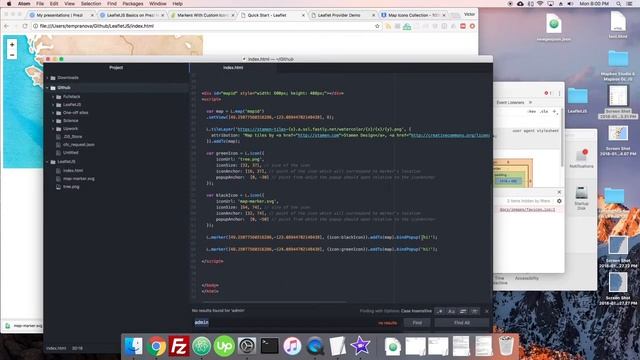Viewport: 640px width, 360px height.
Task: Click Chrome's back arrow button
Action: pyautogui.click(x=7, y=26)
